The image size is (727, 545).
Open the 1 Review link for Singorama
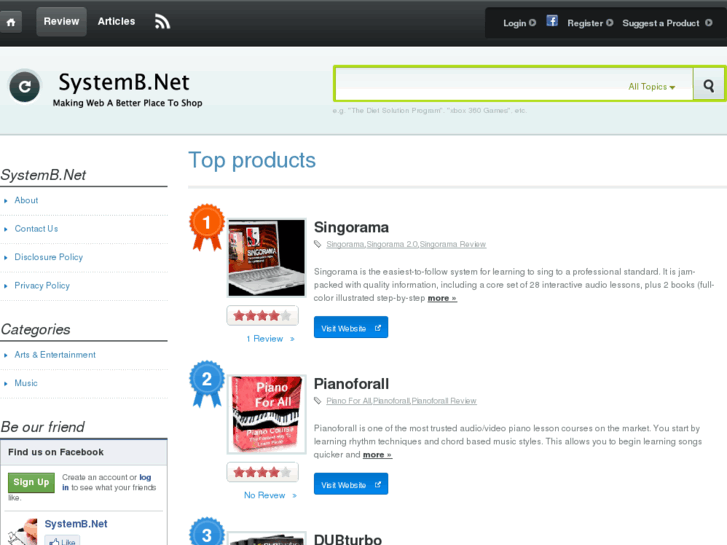[270, 339]
